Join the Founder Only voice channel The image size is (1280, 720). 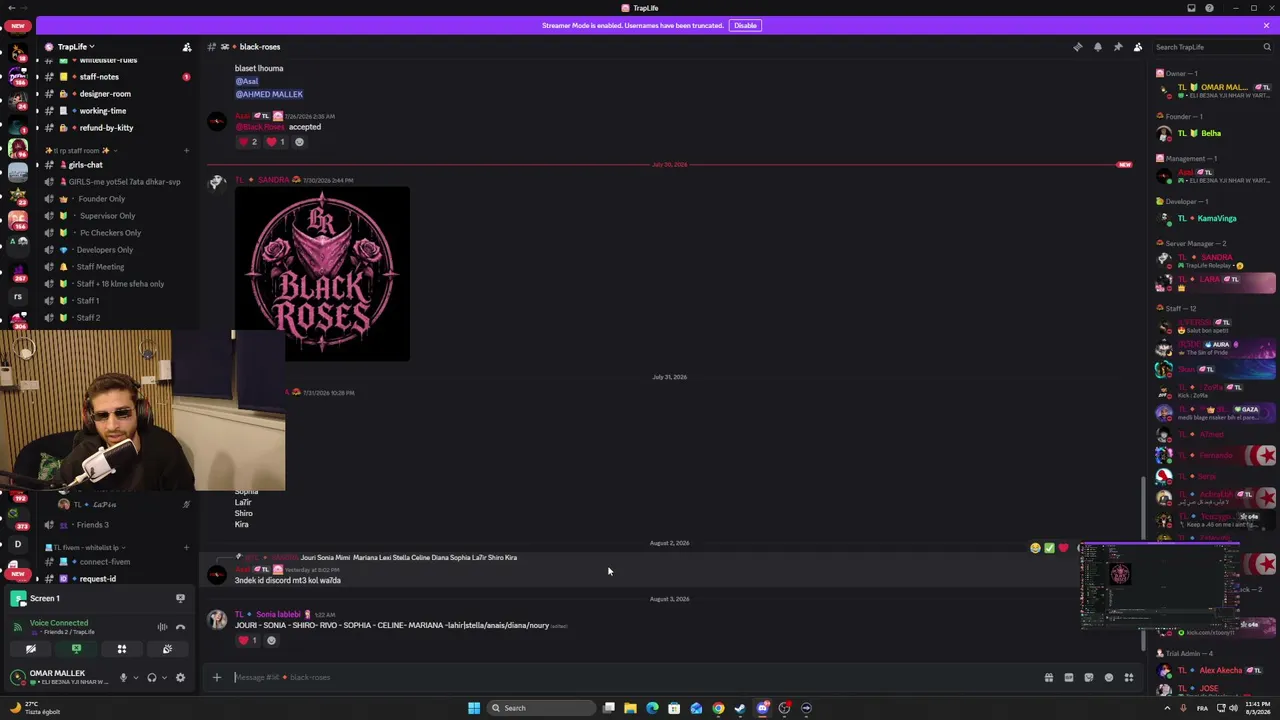tap(117, 199)
